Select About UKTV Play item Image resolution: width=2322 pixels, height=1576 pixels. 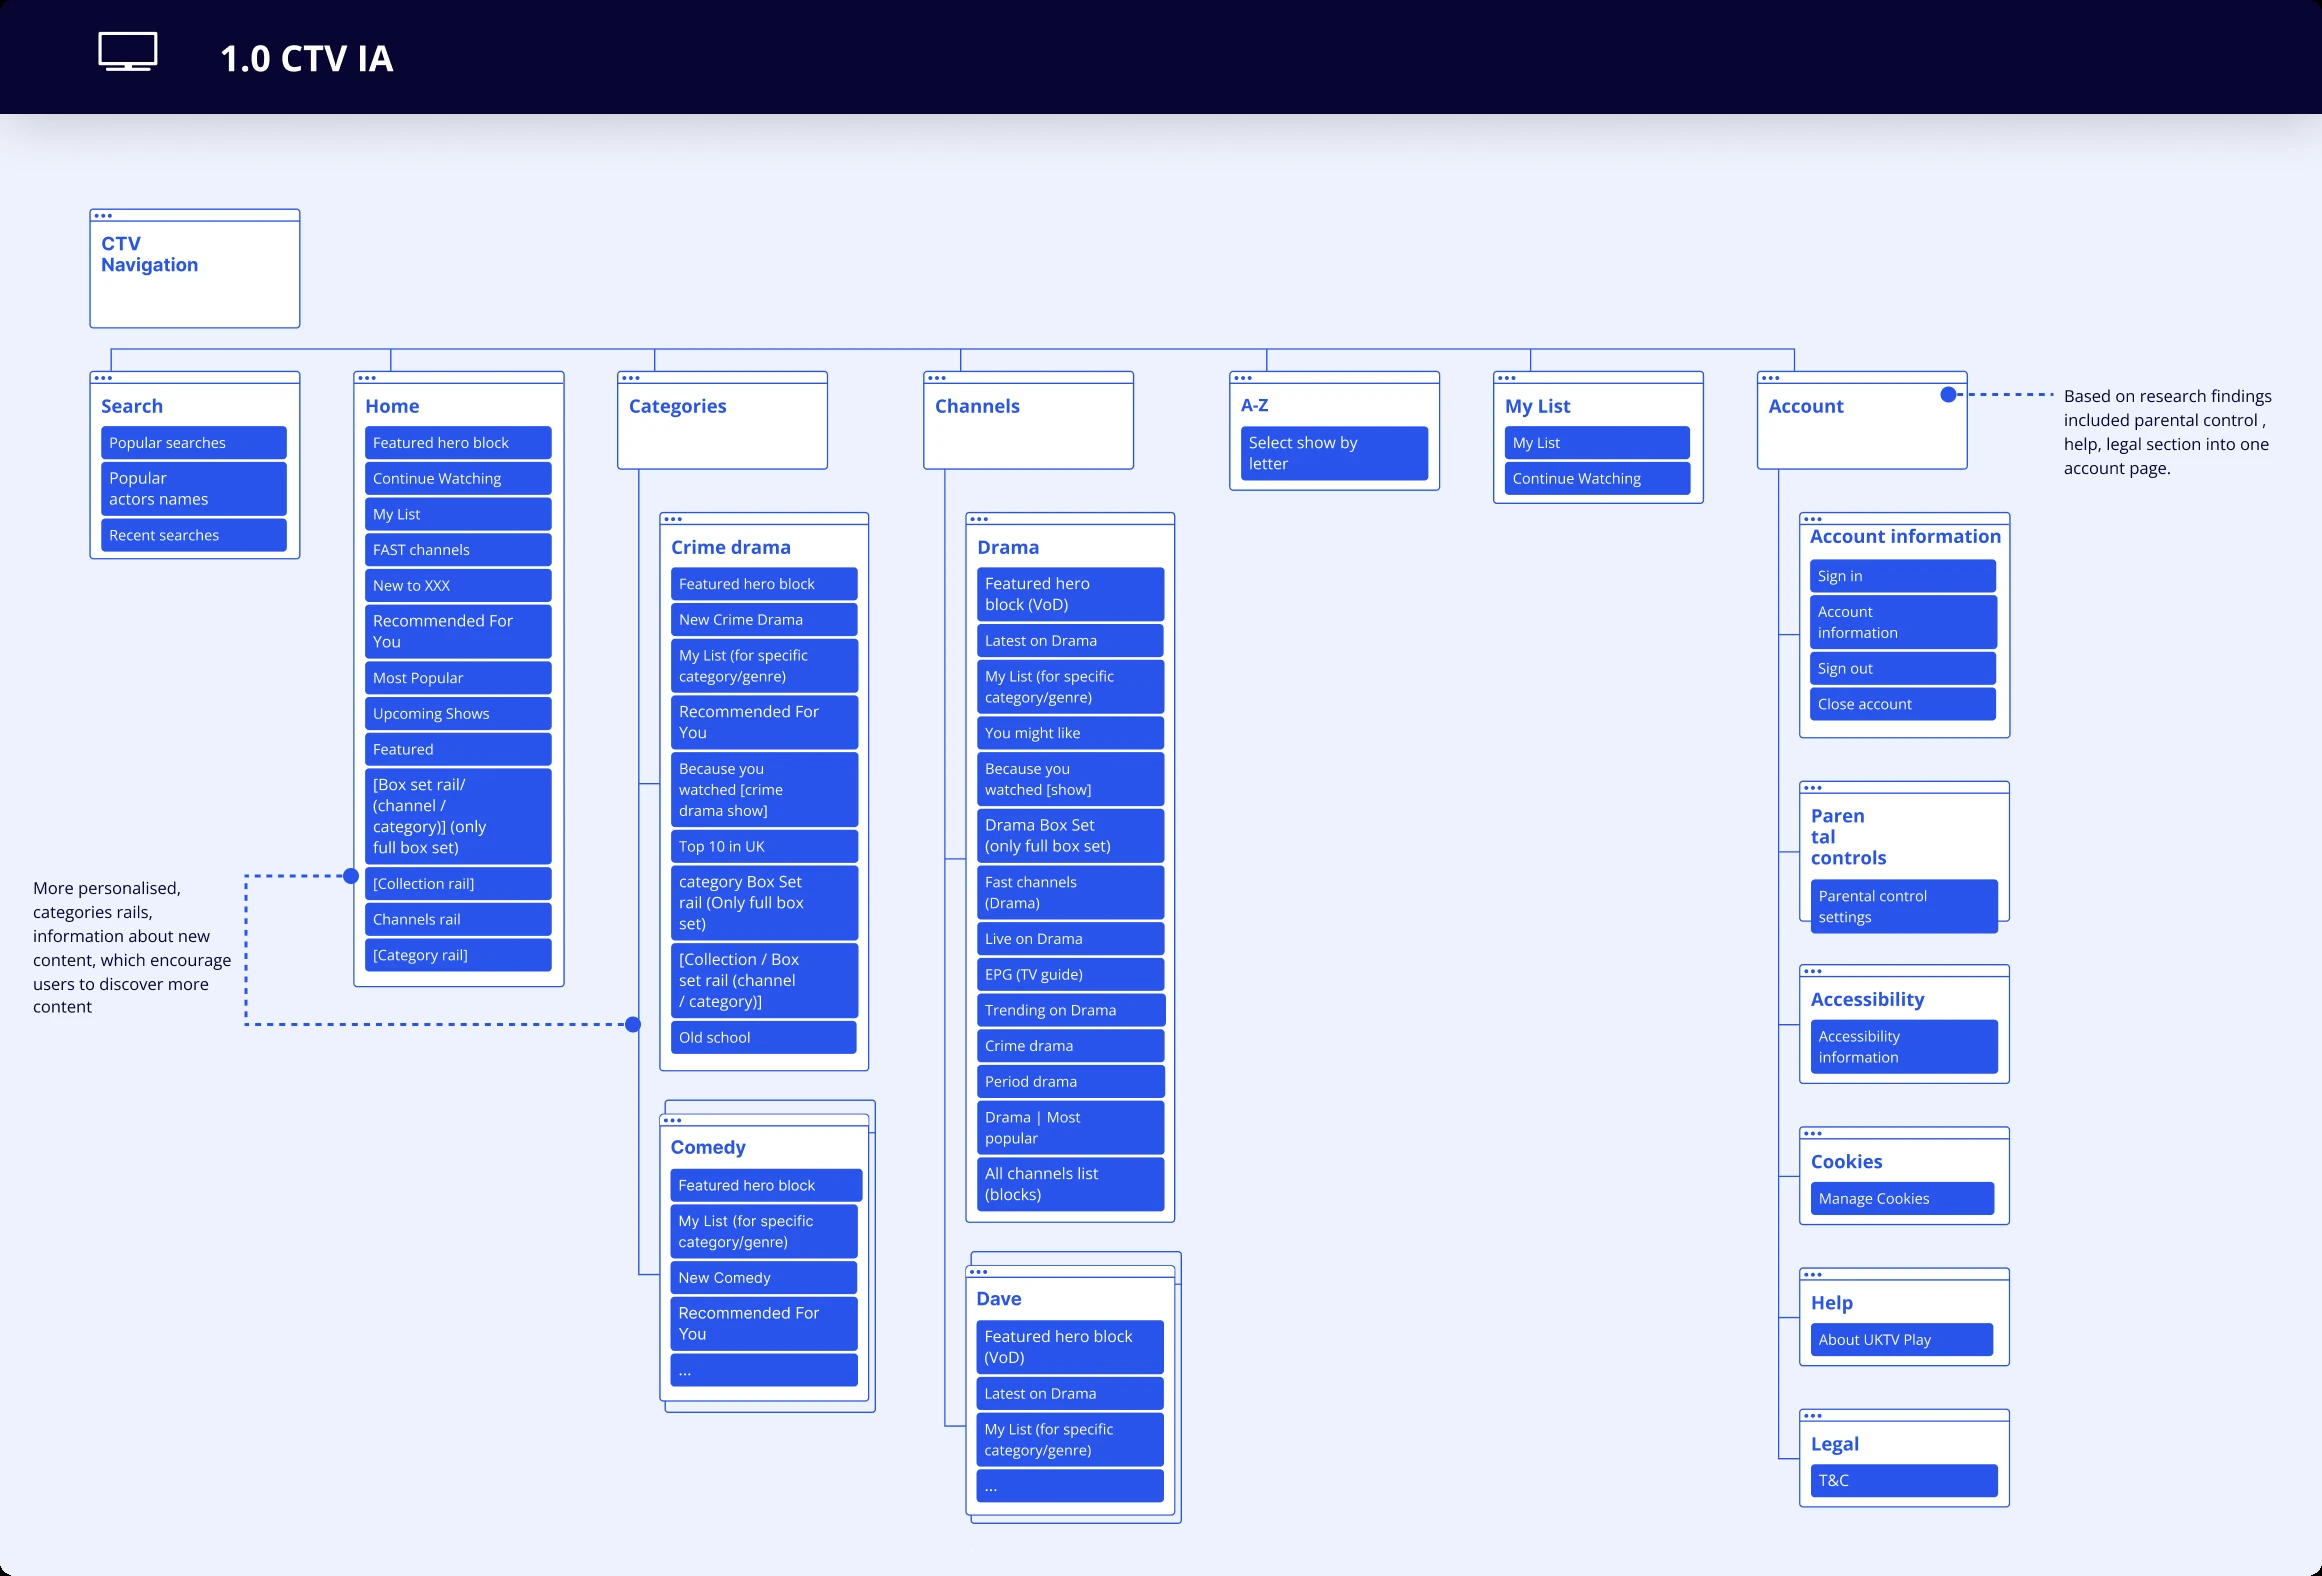tap(1902, 1339)
